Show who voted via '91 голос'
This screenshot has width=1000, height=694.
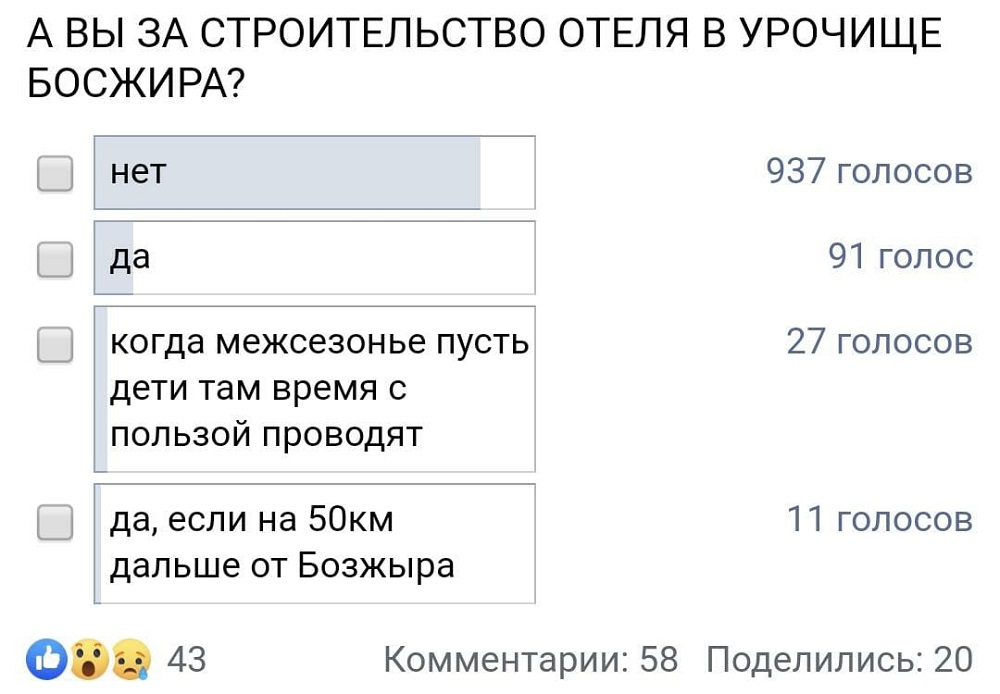900,258
